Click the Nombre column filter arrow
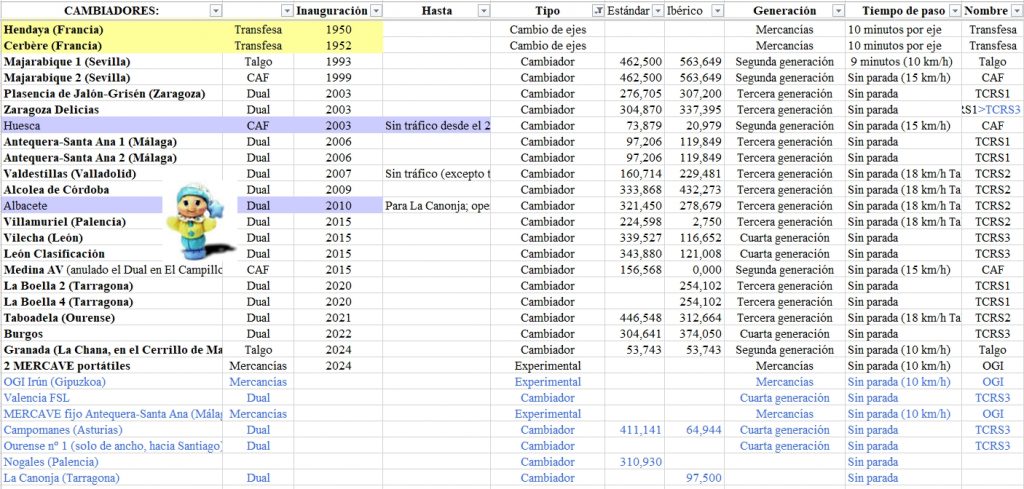Screen dimensions: 1024x489 (1015, 10)
